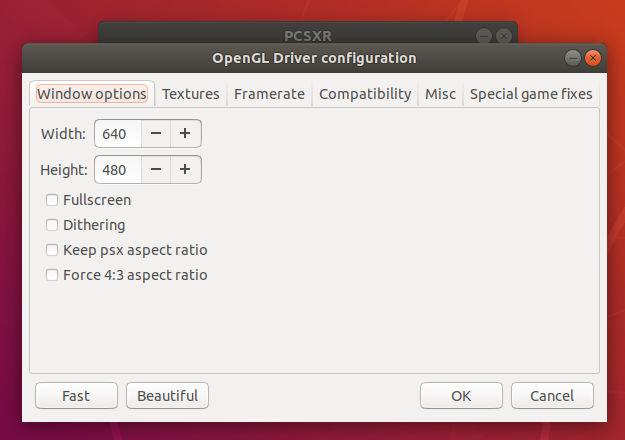This screenshot has height=440, width=625.
Task: Tick Force 4:3 aspect ratio
Action: 52,275
